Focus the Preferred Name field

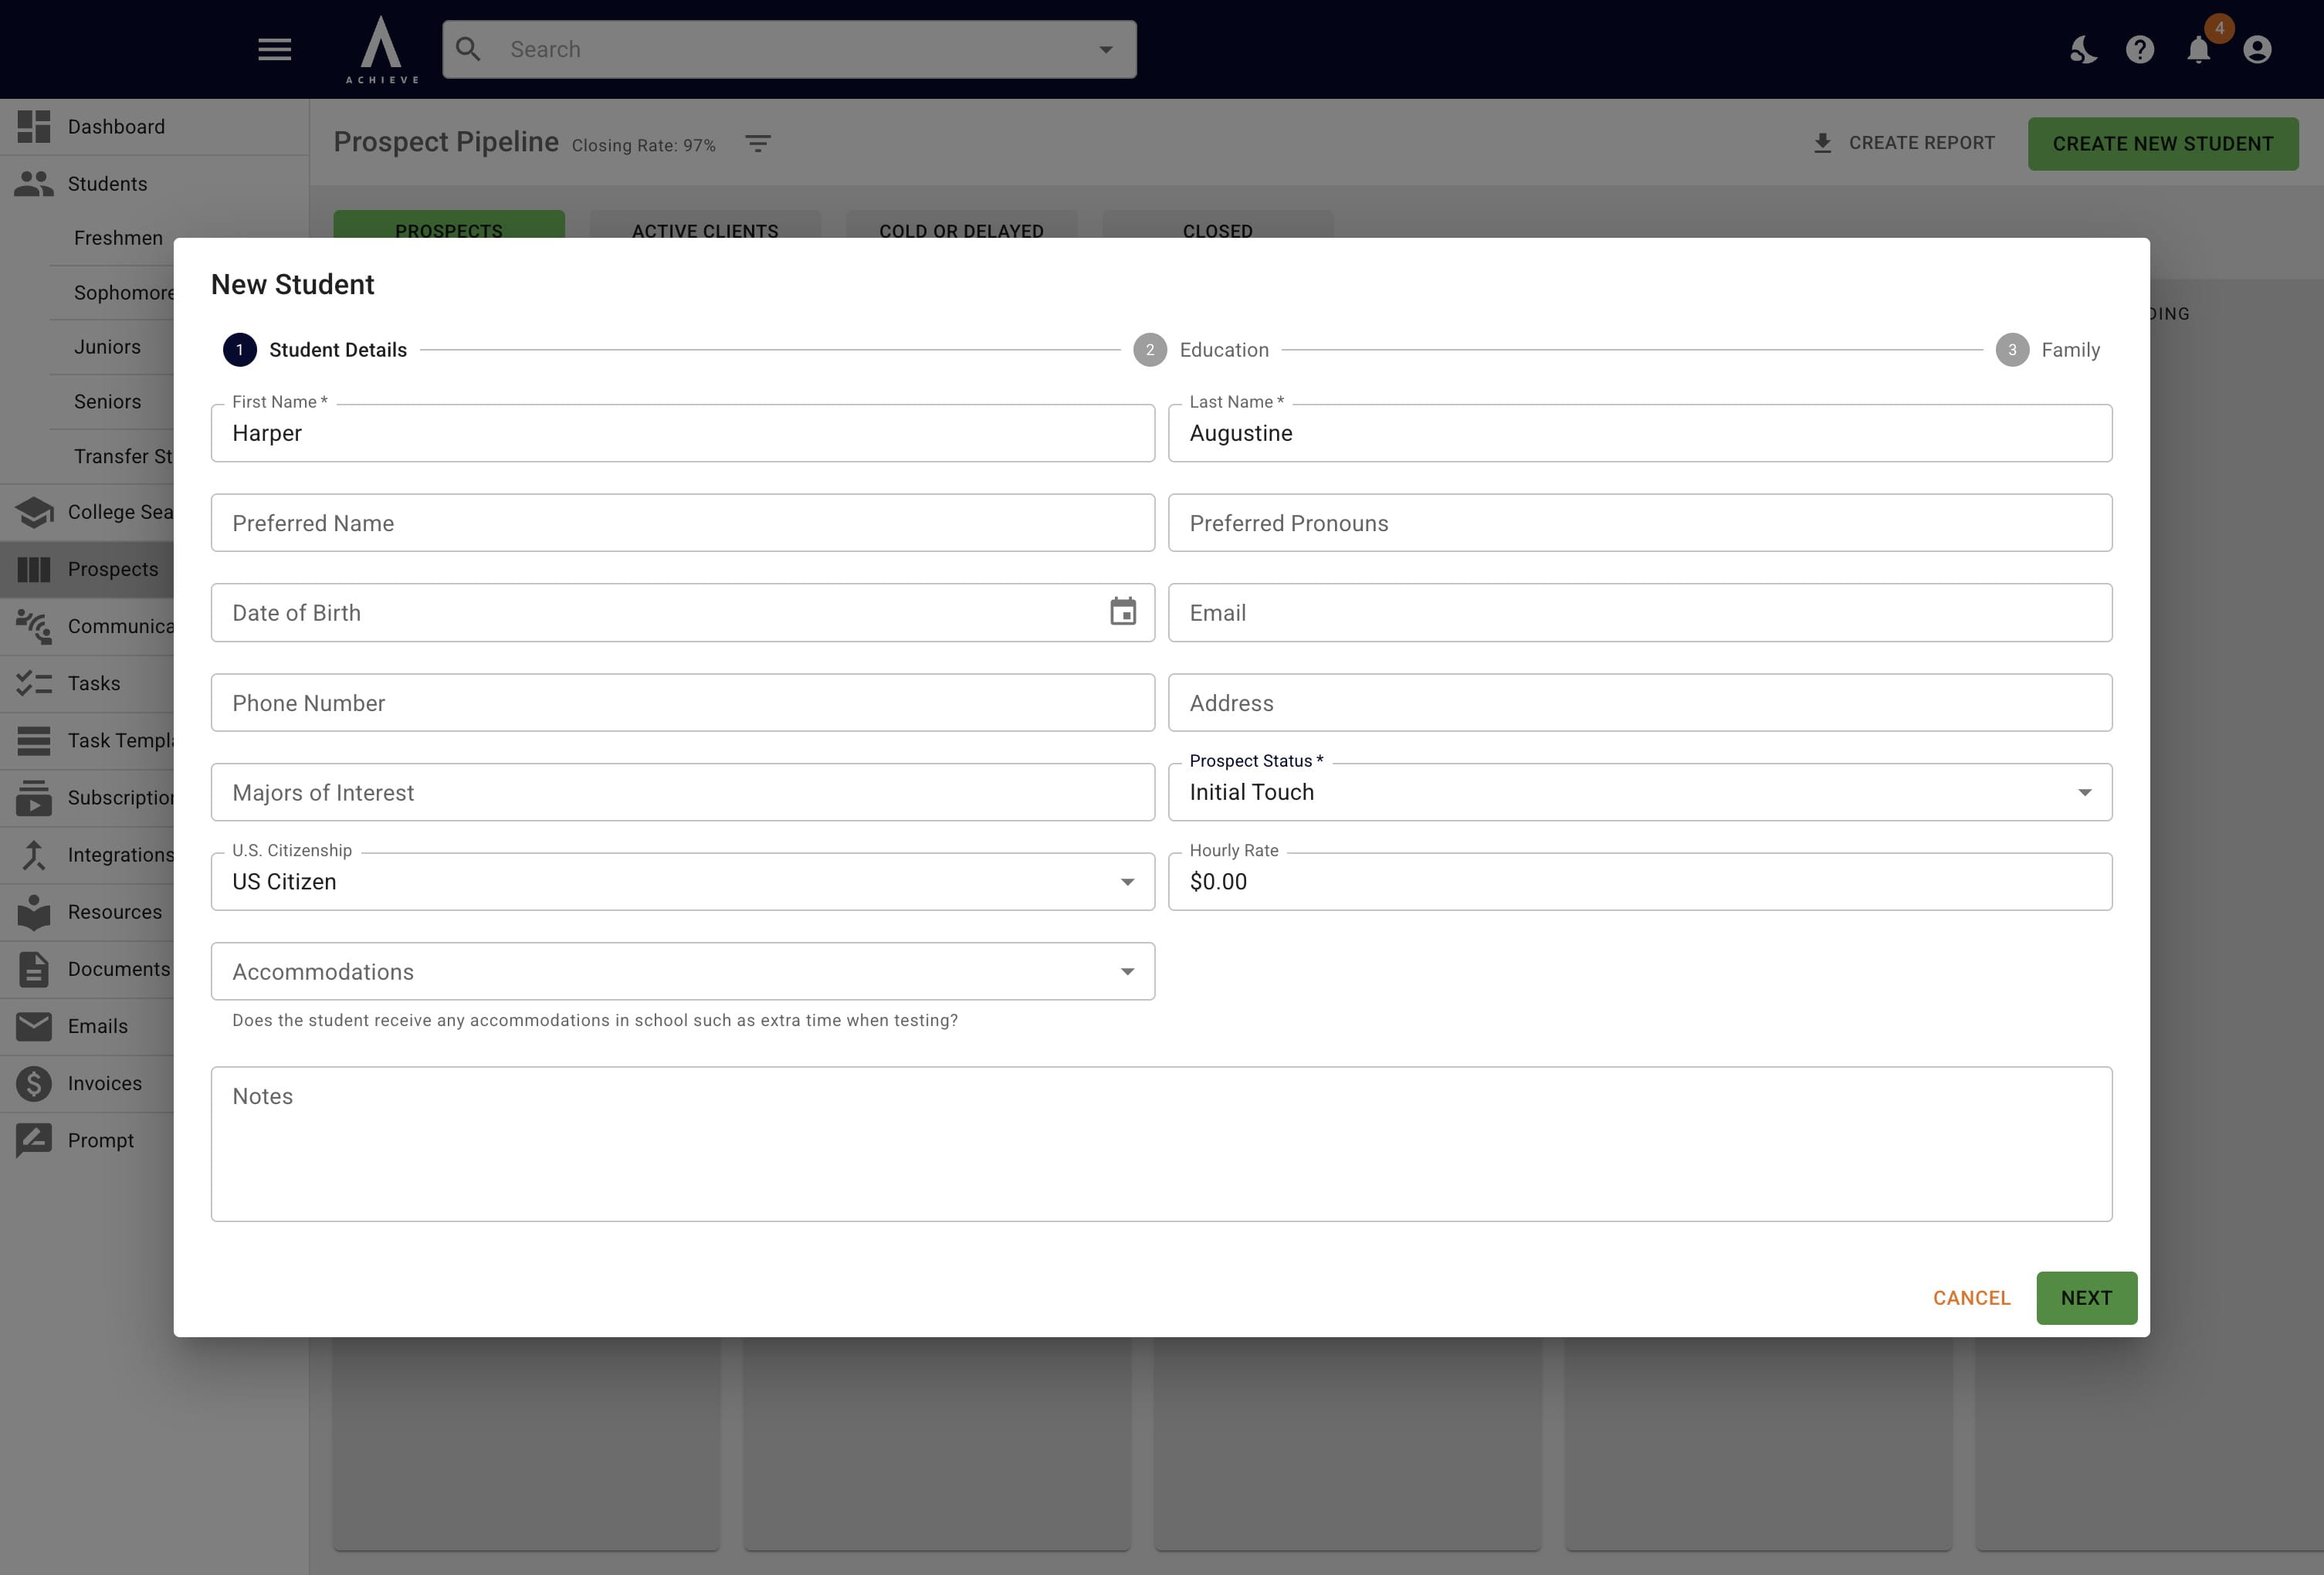pyautogui.click(x=683, y=523)
